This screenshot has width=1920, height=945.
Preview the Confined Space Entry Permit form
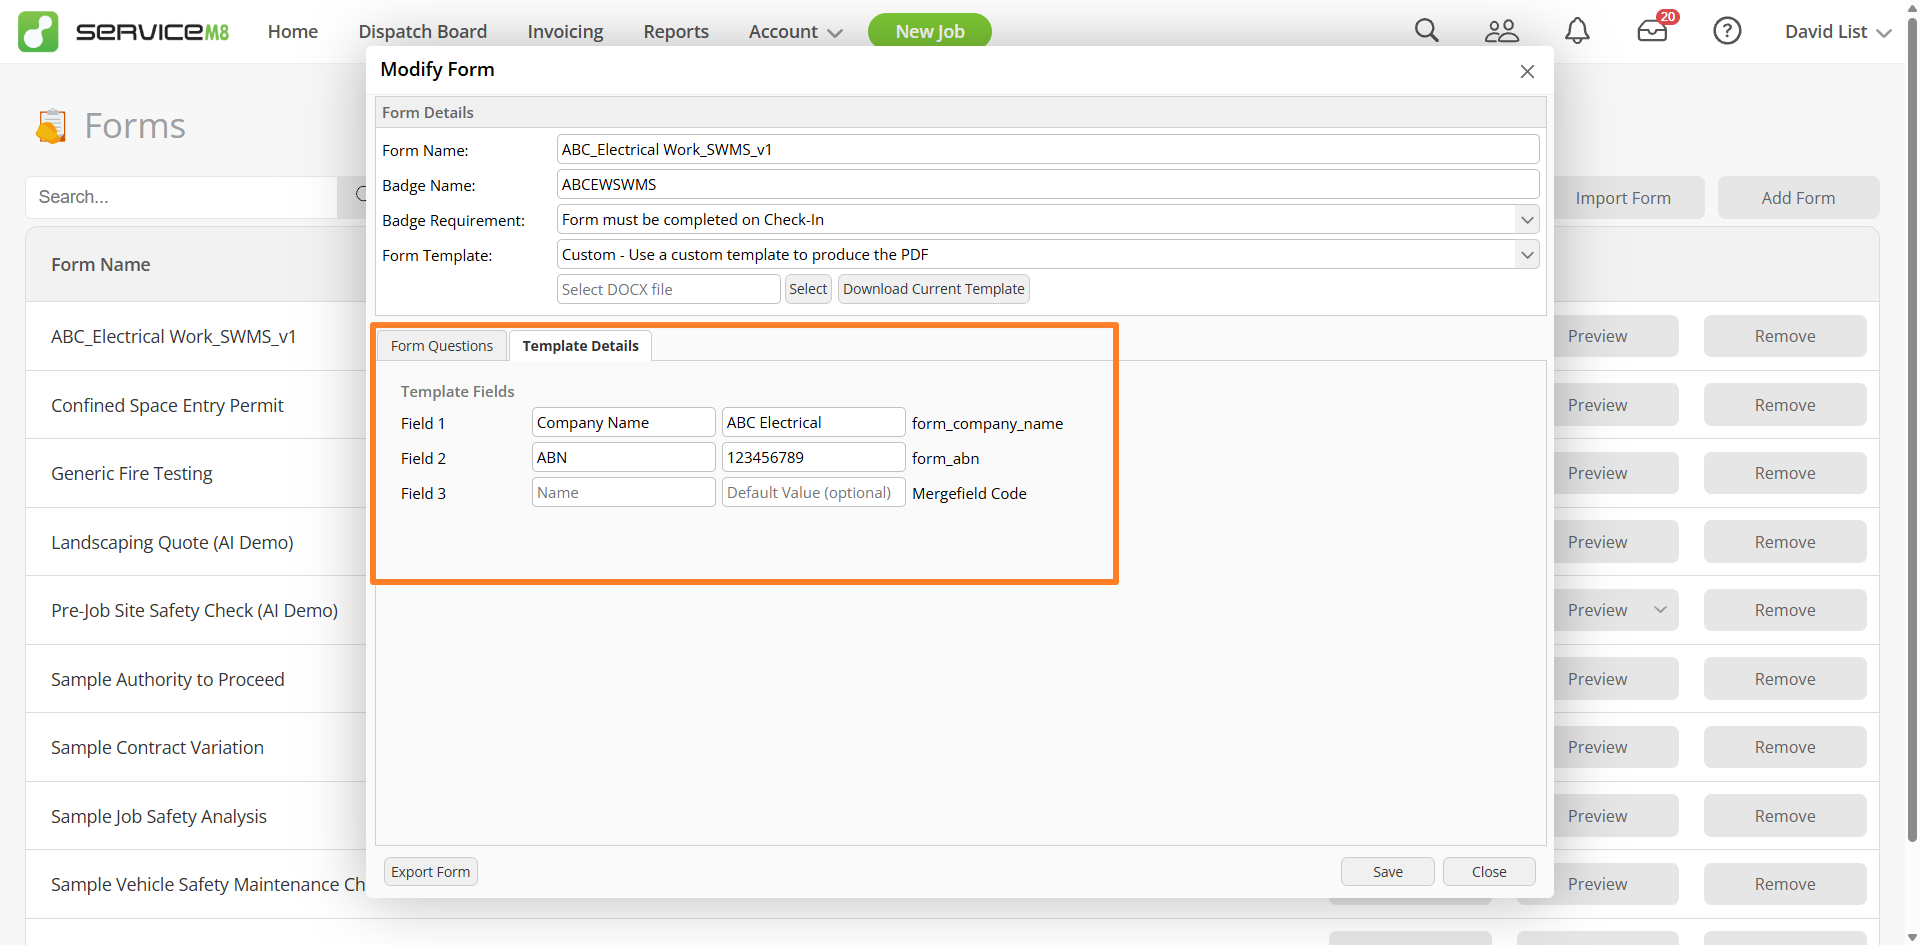[1614, 405]
